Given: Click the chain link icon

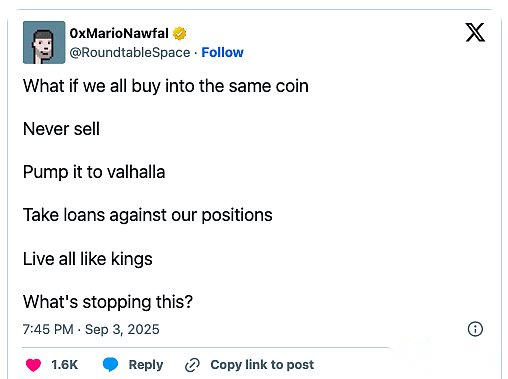Looking at the screenshot, I should pyautogui.click(x=192, y=365).
